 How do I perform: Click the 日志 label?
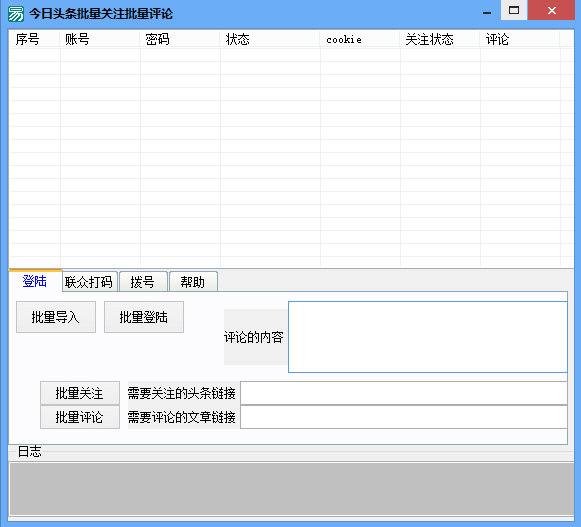tap(30, 451)
